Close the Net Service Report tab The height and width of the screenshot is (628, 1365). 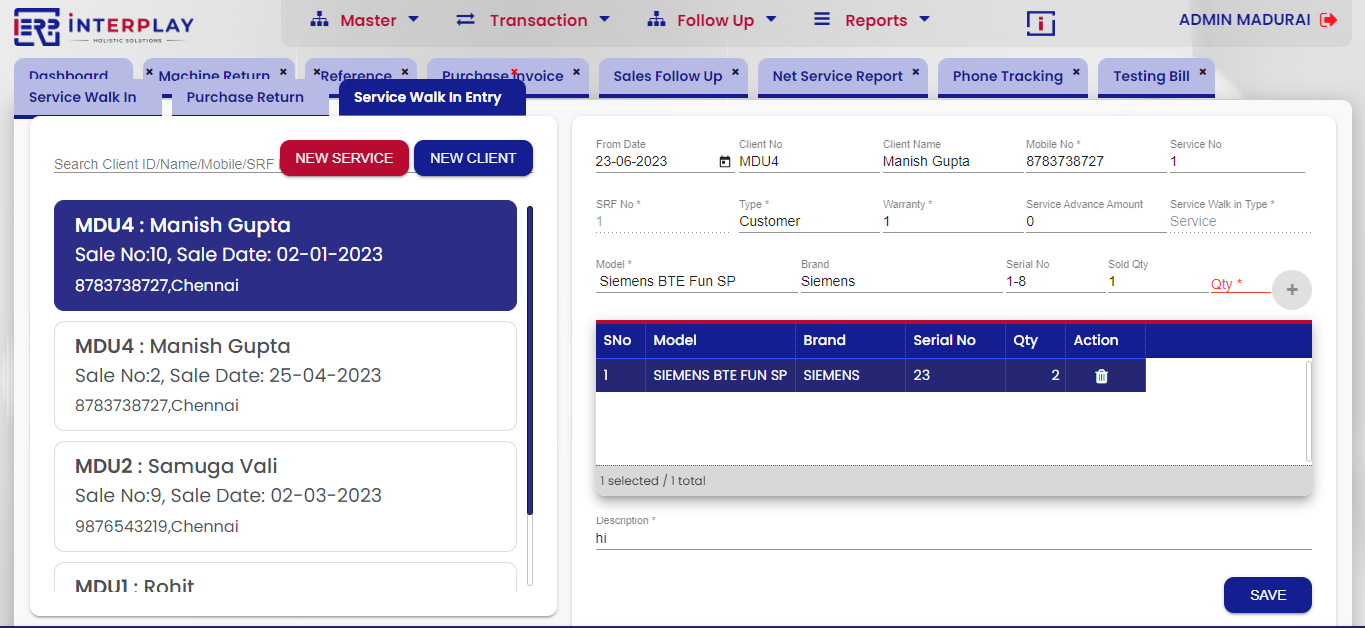[915, 72]
